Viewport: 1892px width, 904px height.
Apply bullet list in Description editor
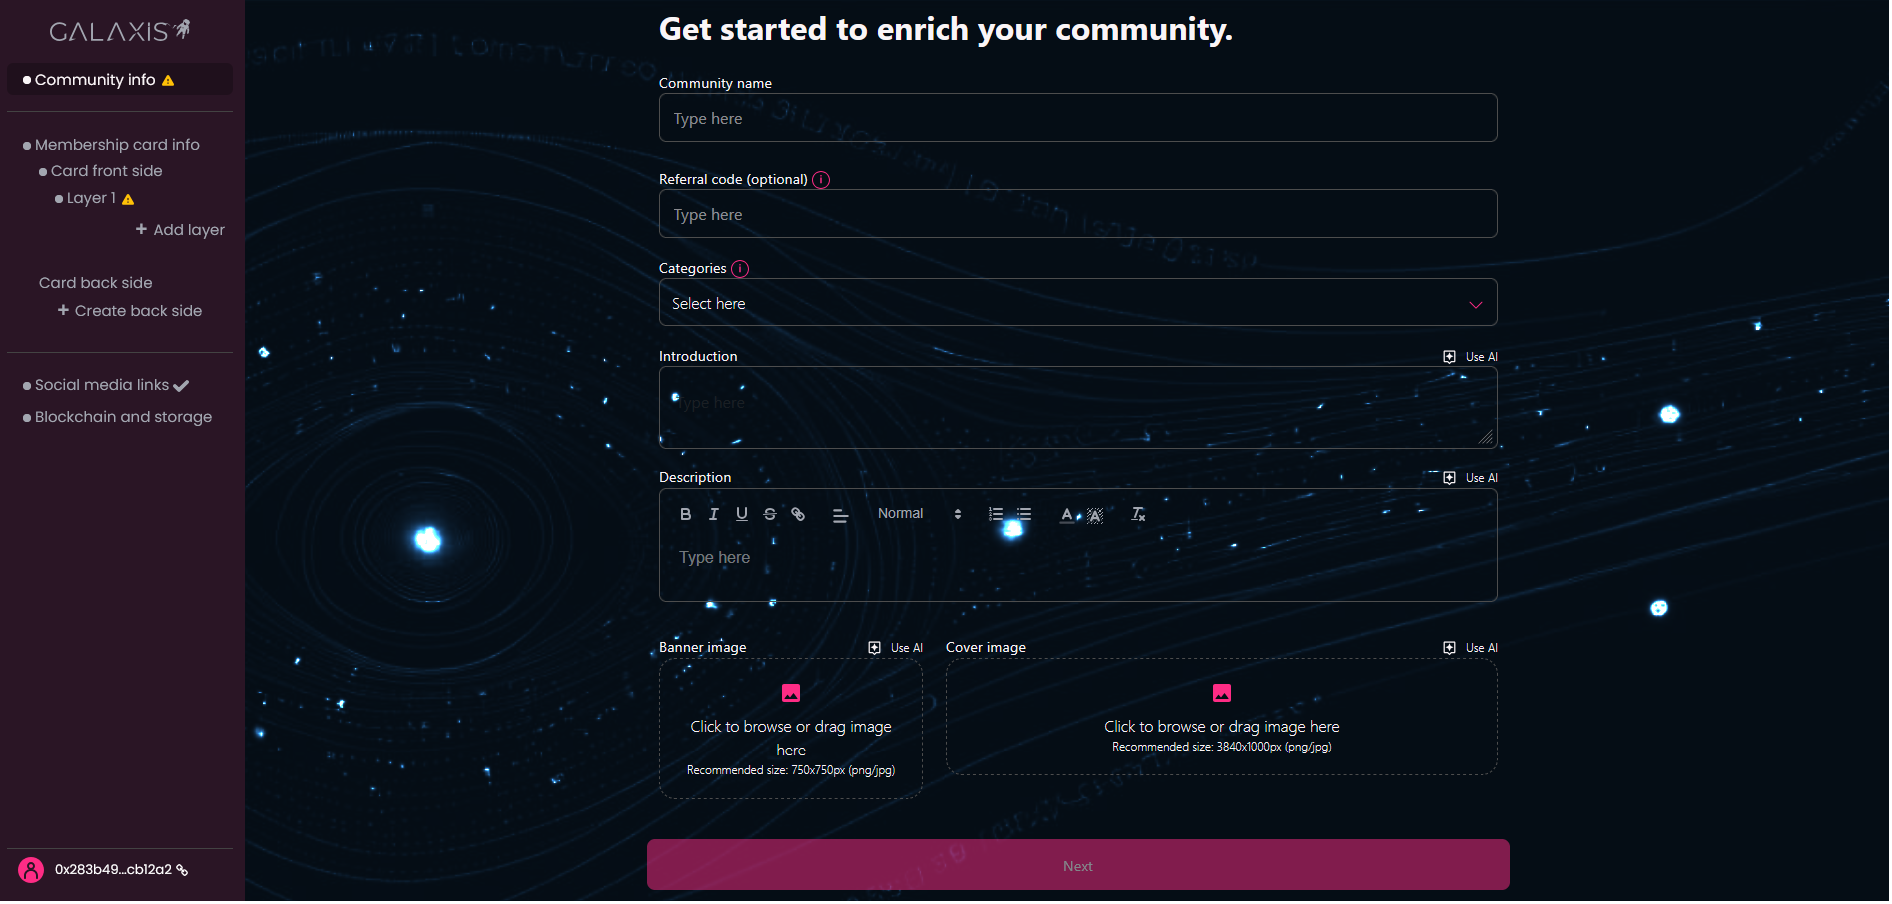pyautogui.click(x=1023, y=514)
